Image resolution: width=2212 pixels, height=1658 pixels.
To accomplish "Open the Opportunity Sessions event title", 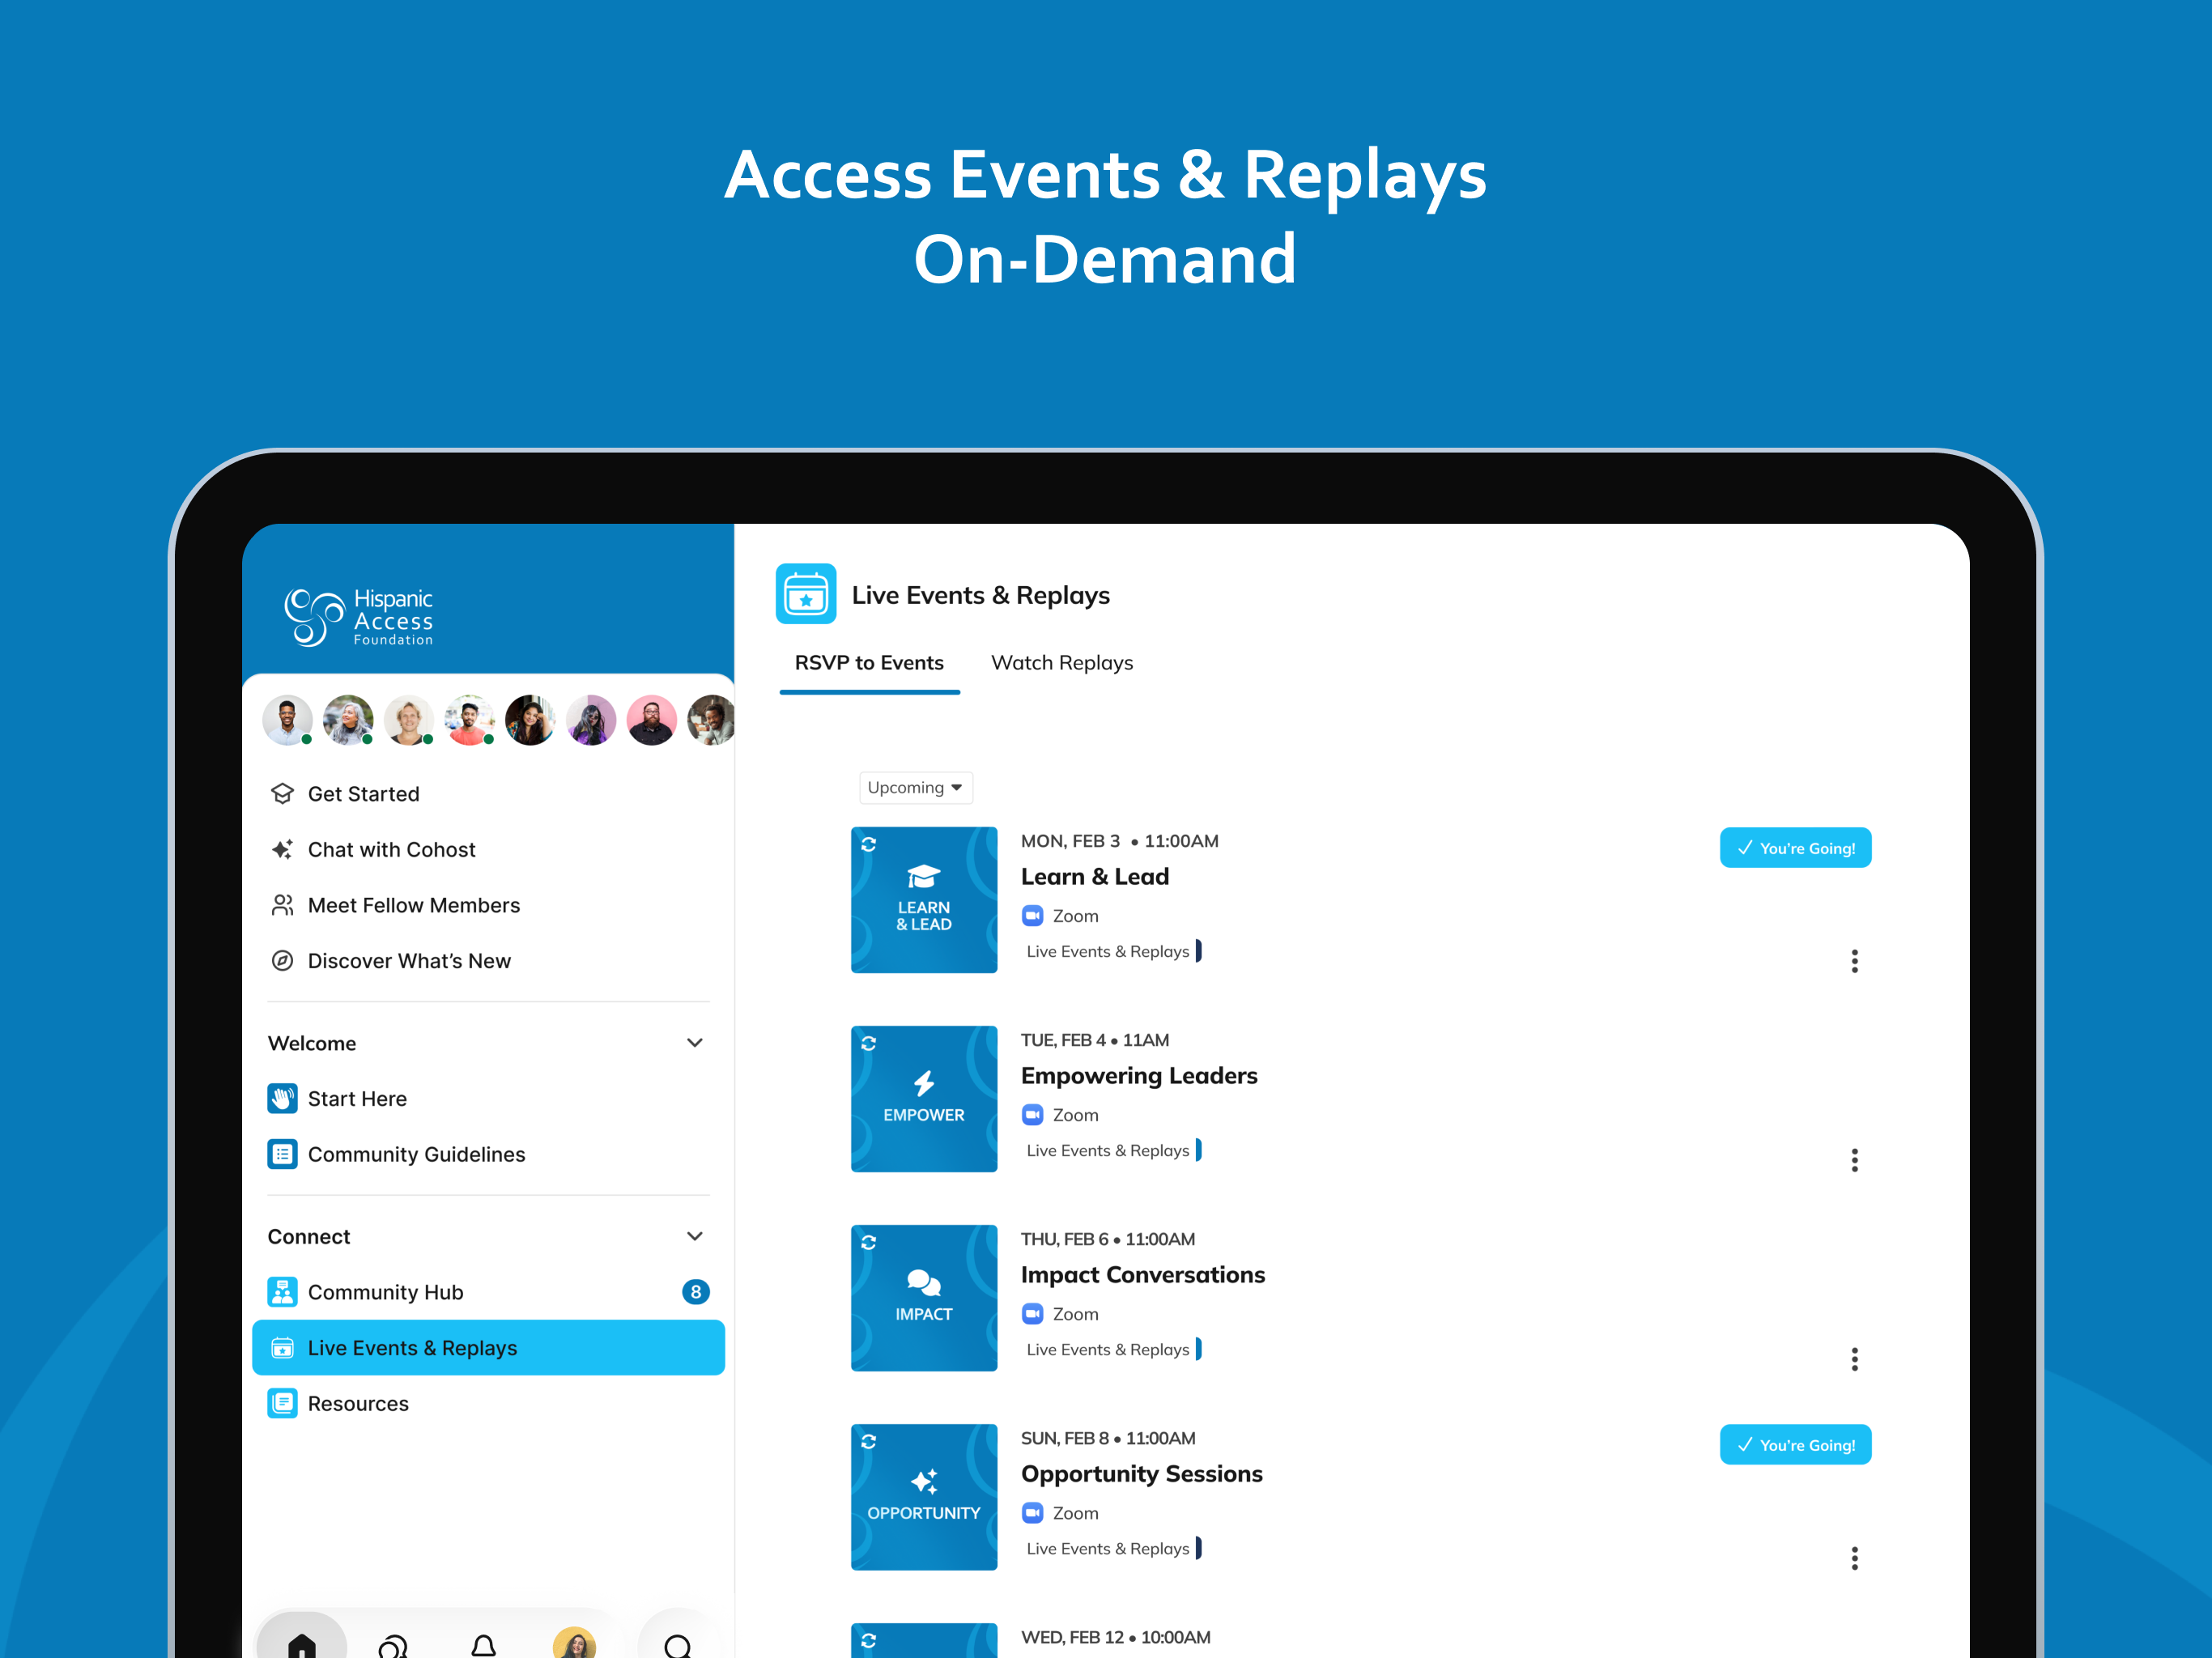I will pyautogui.click(x=1142, y=1474).
